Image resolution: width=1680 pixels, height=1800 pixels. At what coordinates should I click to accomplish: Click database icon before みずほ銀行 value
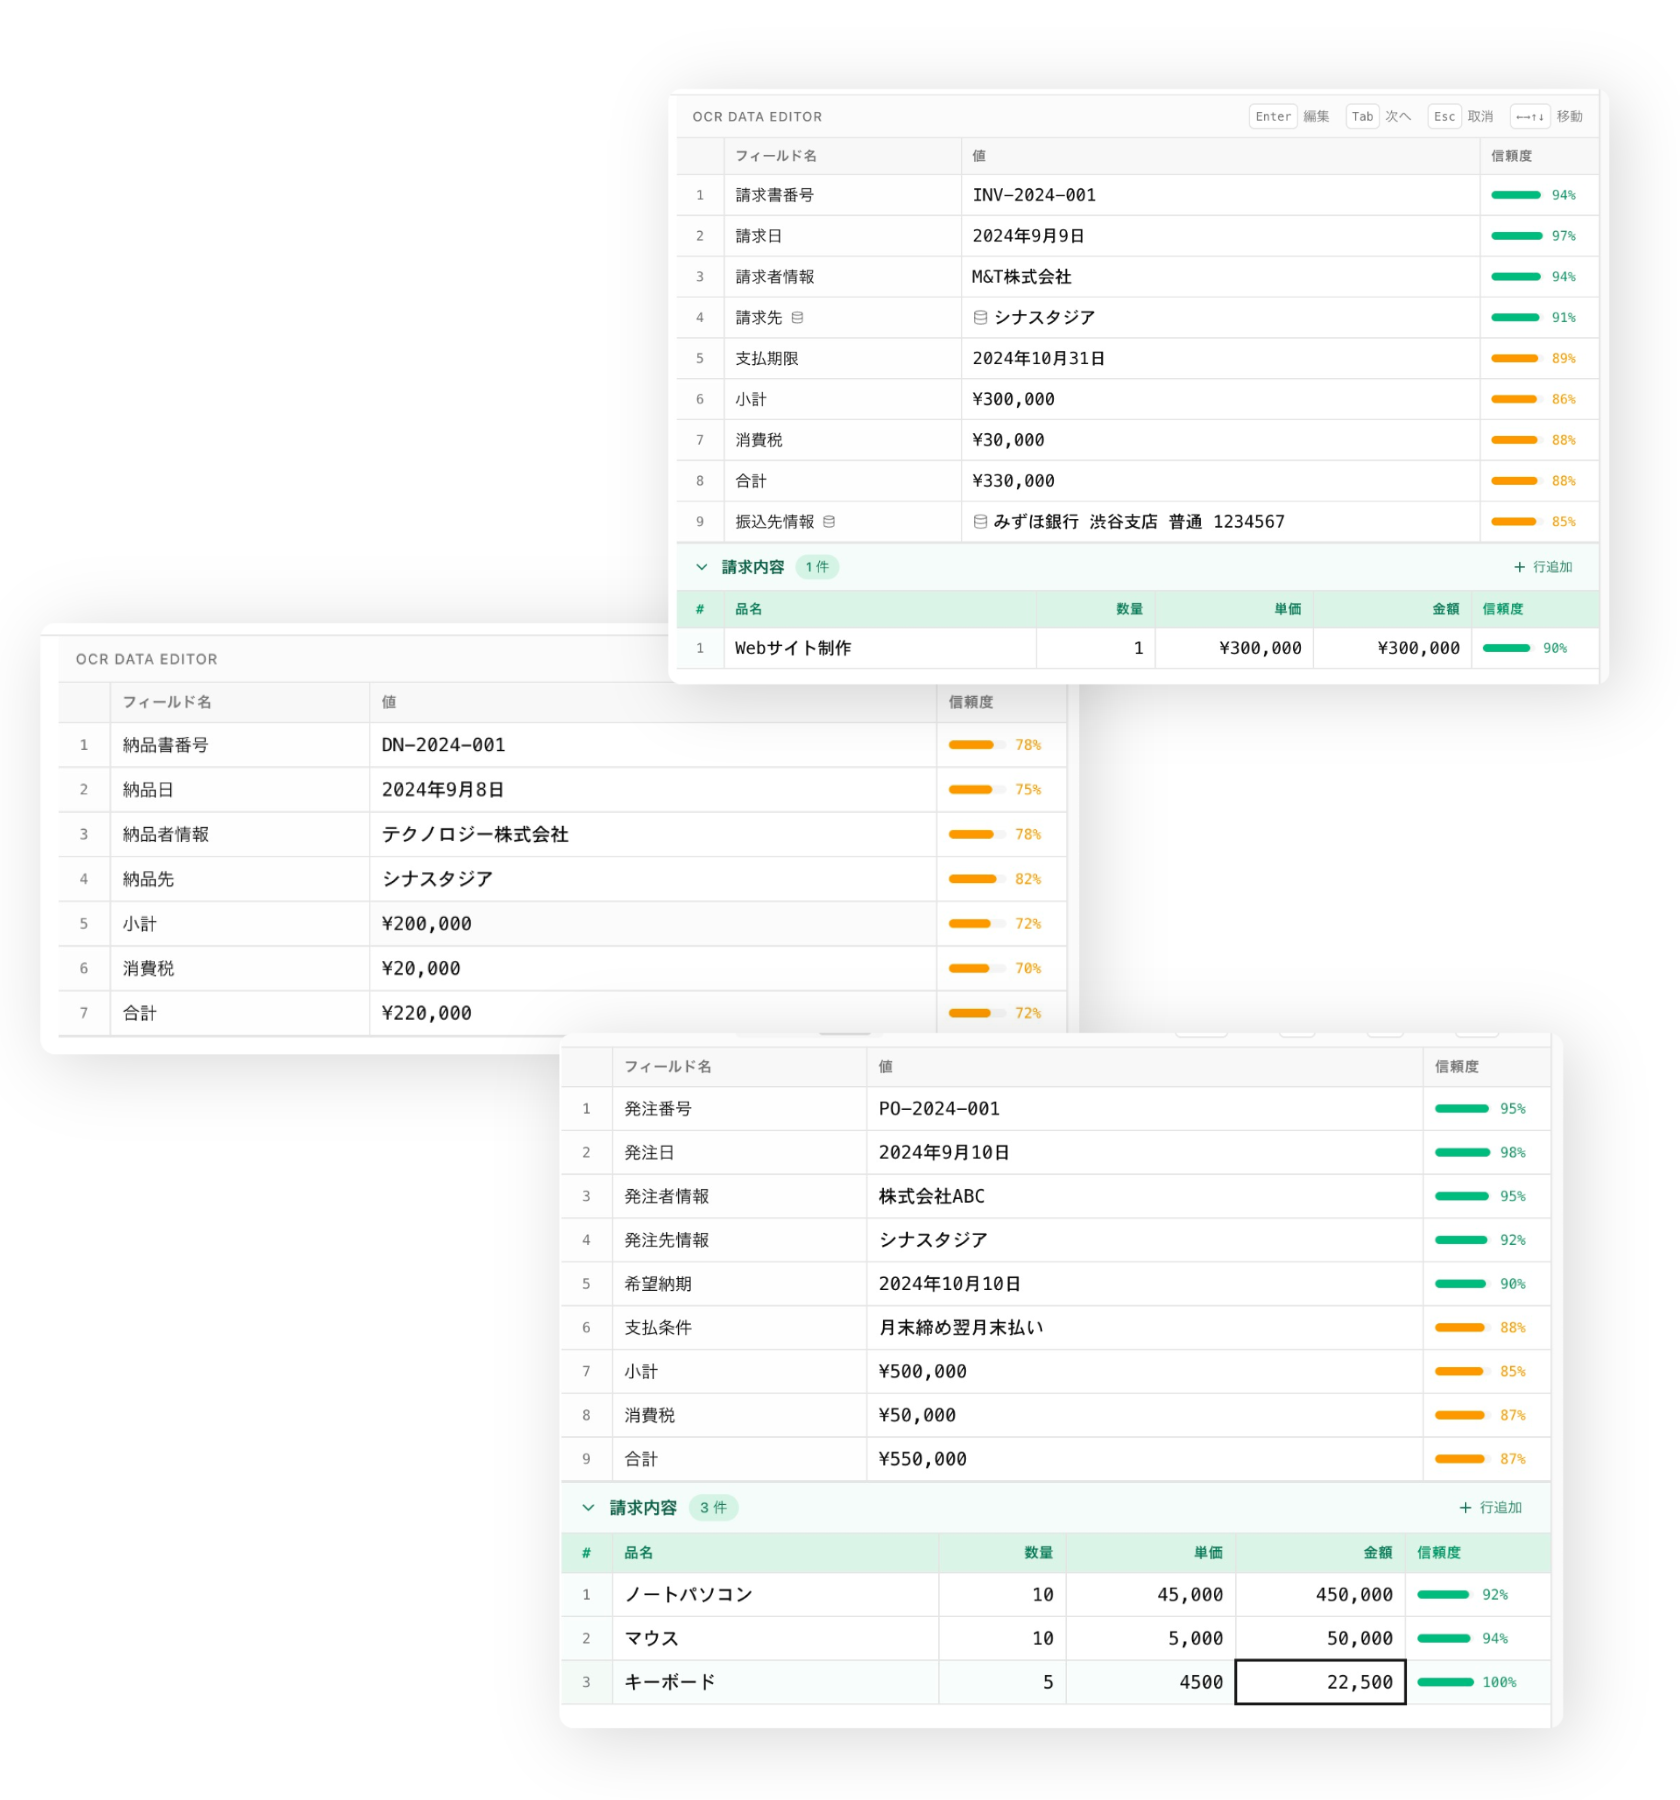pyautogui.click(x=980, y=522)
